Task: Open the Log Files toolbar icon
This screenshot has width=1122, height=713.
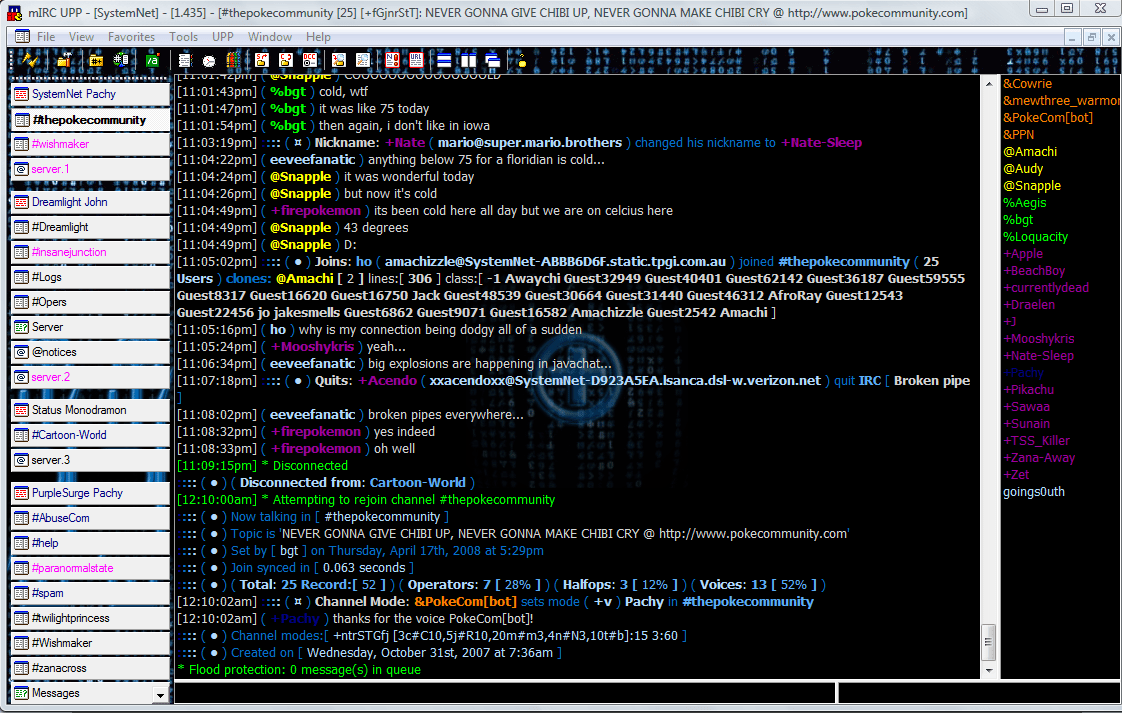Action: coord(363,61)
